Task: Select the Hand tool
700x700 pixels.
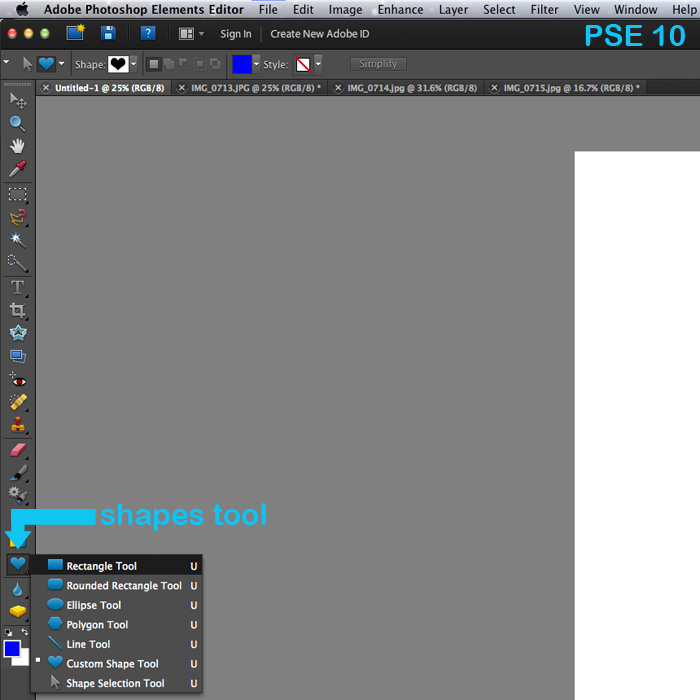Action: [17, 146]
